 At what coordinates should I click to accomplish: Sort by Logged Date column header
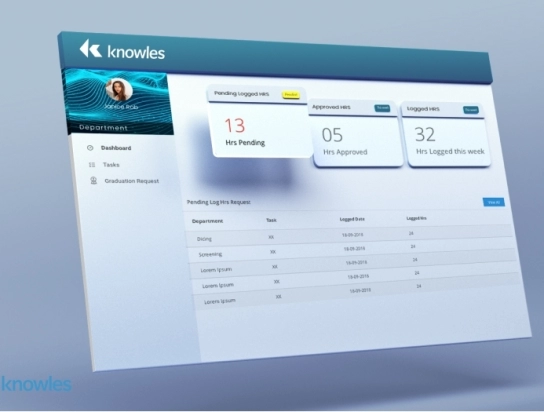pyautogui.click(x=352, y=219)
